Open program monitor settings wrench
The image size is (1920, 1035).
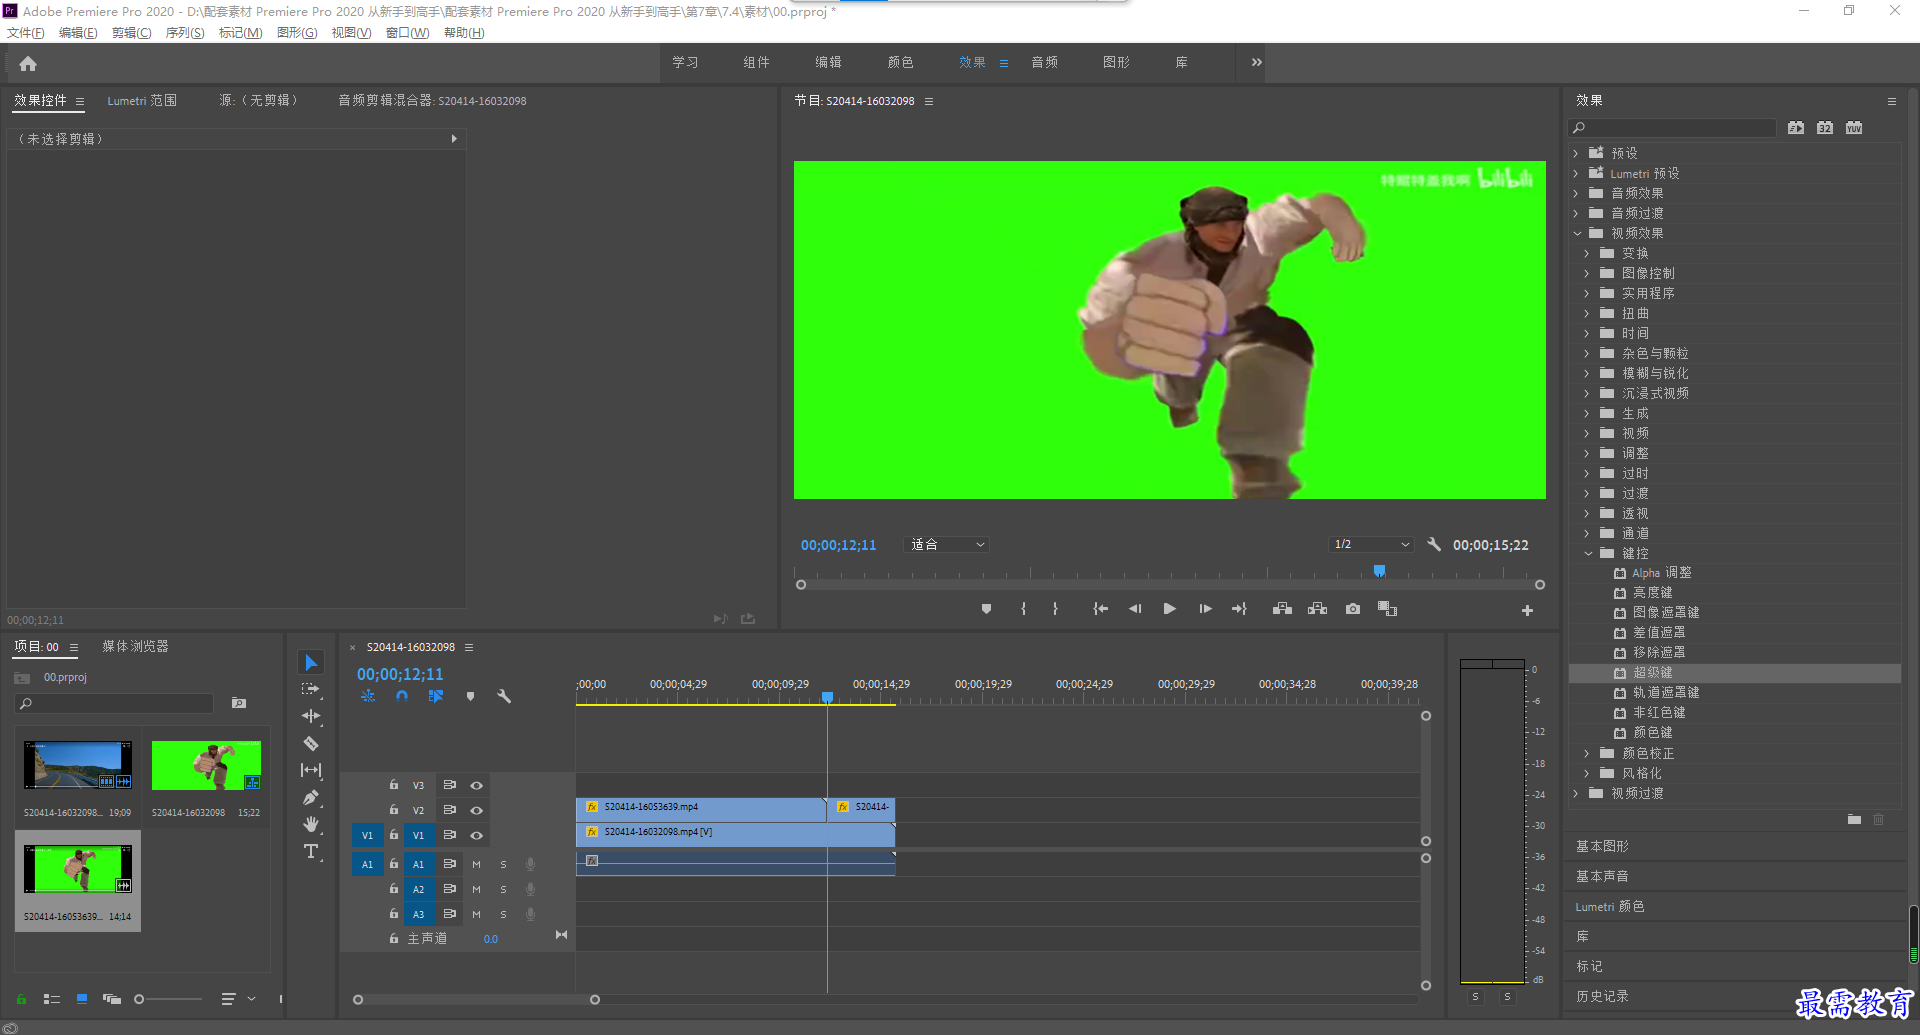1434,545
